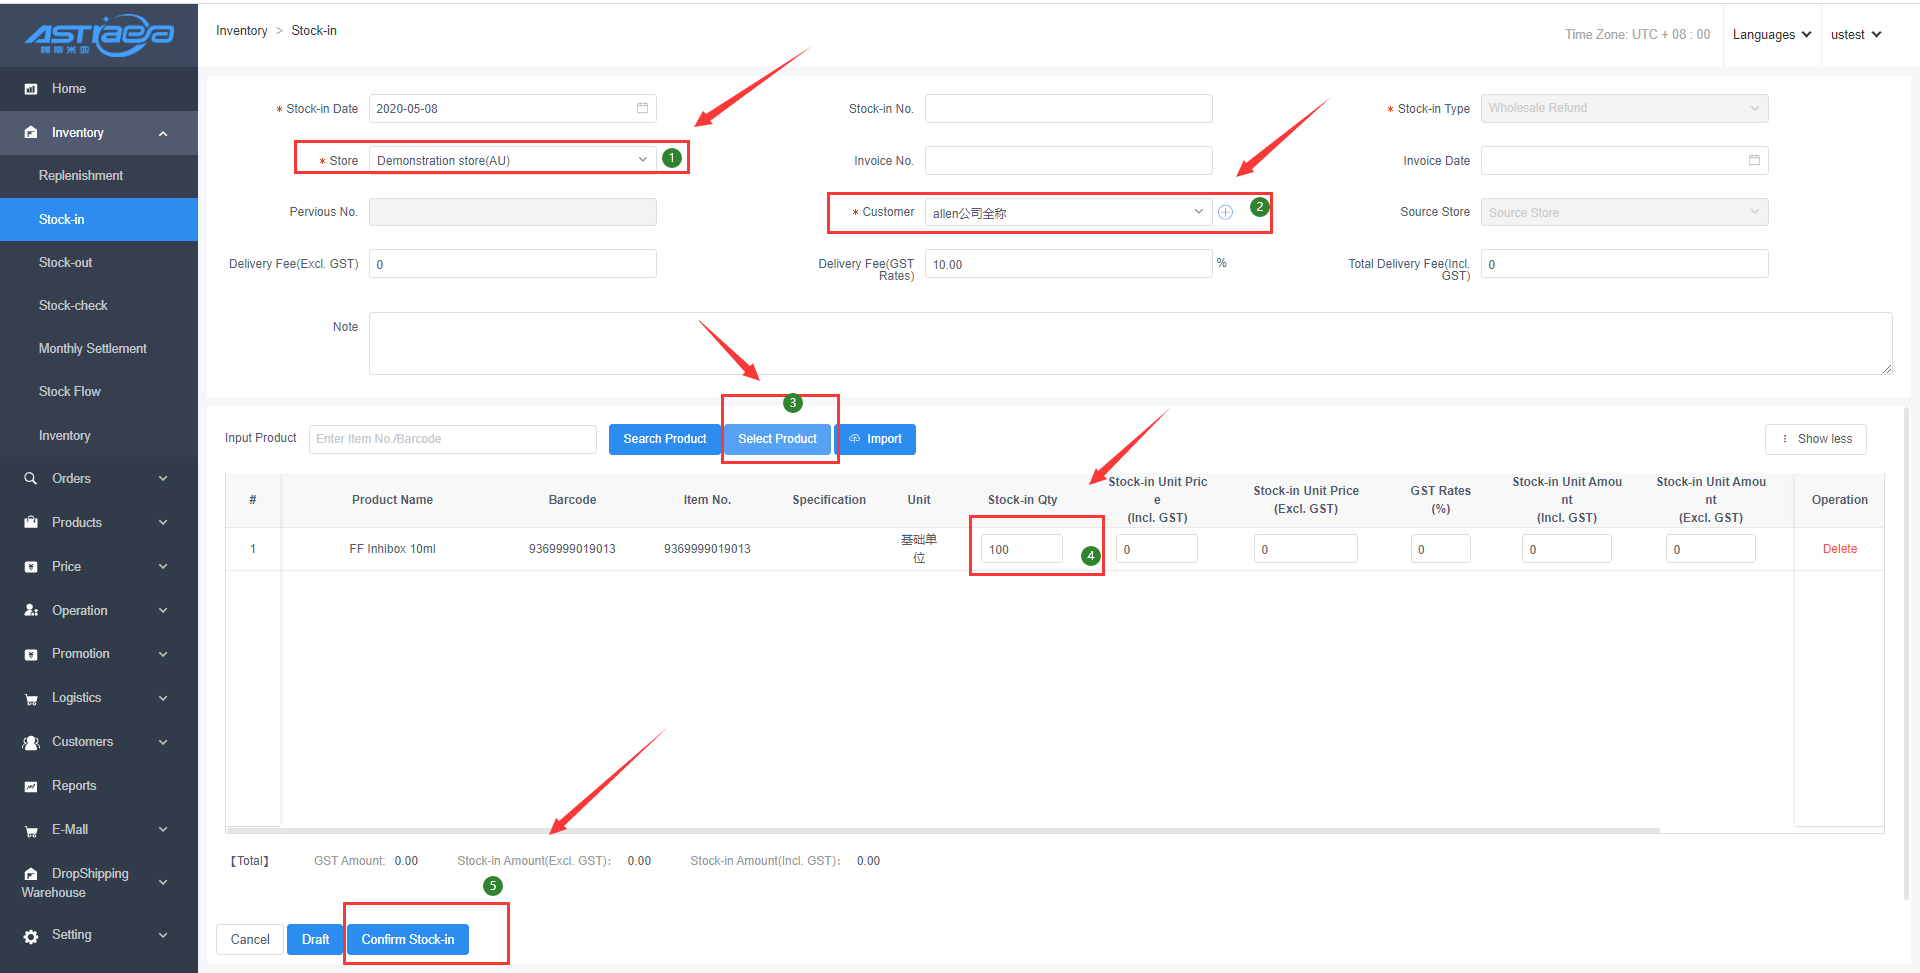Open the Store dropdown
Image resolution: width=1920 pixels, height=973 pixels.
coord(512,160)
